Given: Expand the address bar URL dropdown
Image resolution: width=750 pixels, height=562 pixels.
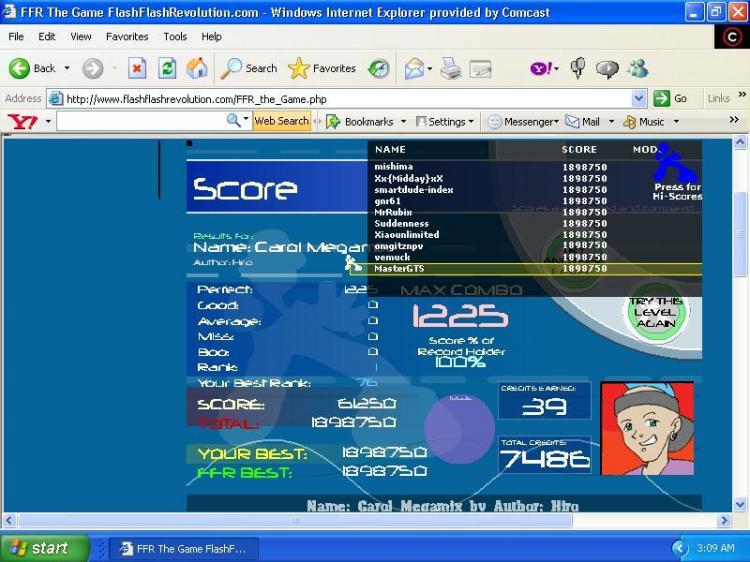Looking at the screenshot, I should click(639, 99).
